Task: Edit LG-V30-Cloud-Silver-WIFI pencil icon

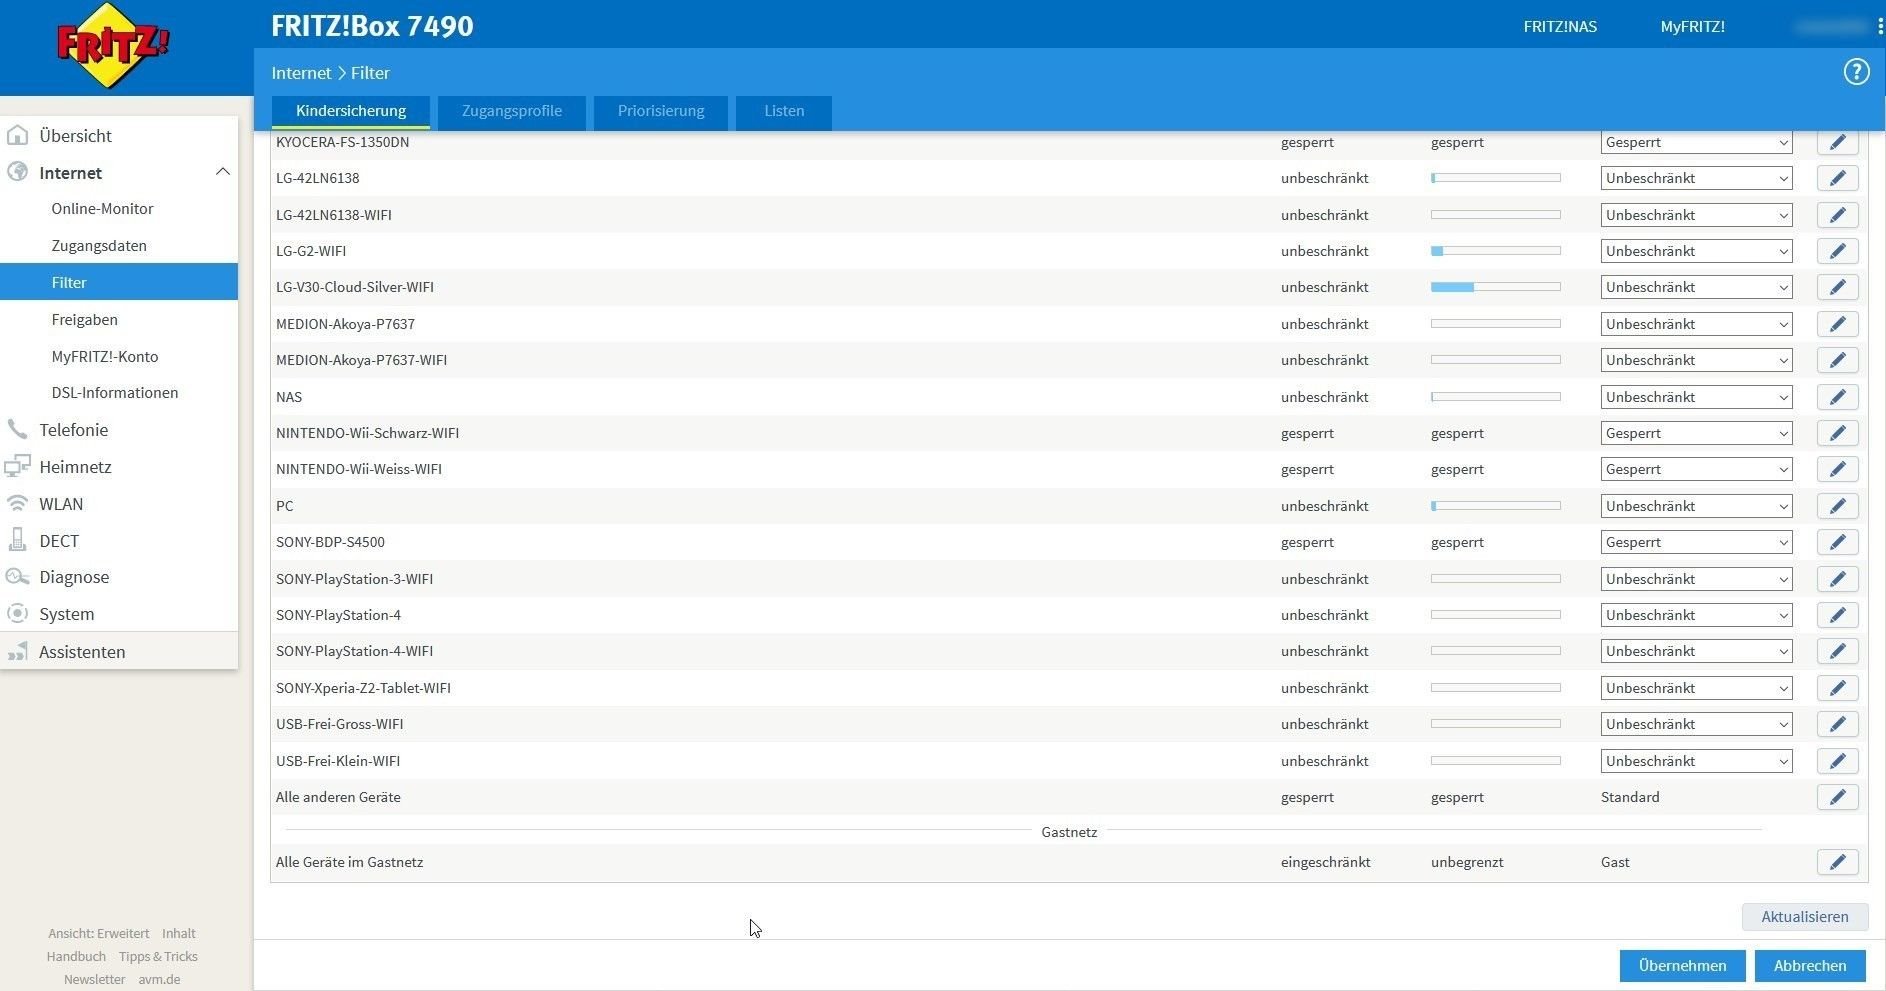Action: coord(1837,287)
